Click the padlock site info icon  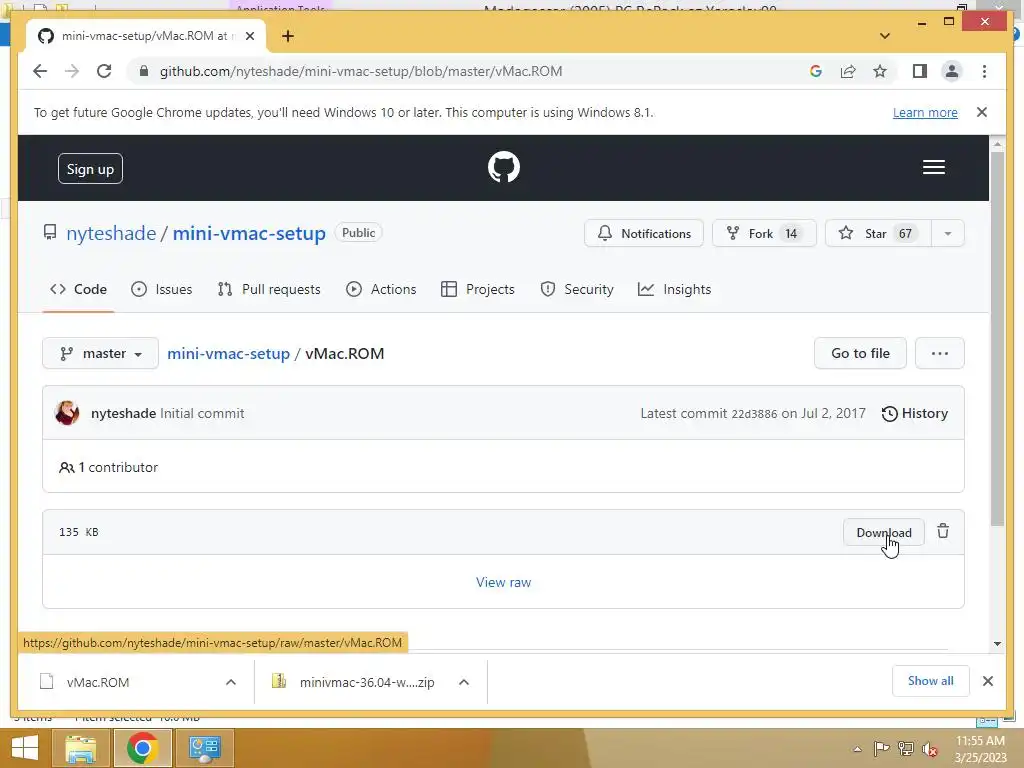point(144,71)
